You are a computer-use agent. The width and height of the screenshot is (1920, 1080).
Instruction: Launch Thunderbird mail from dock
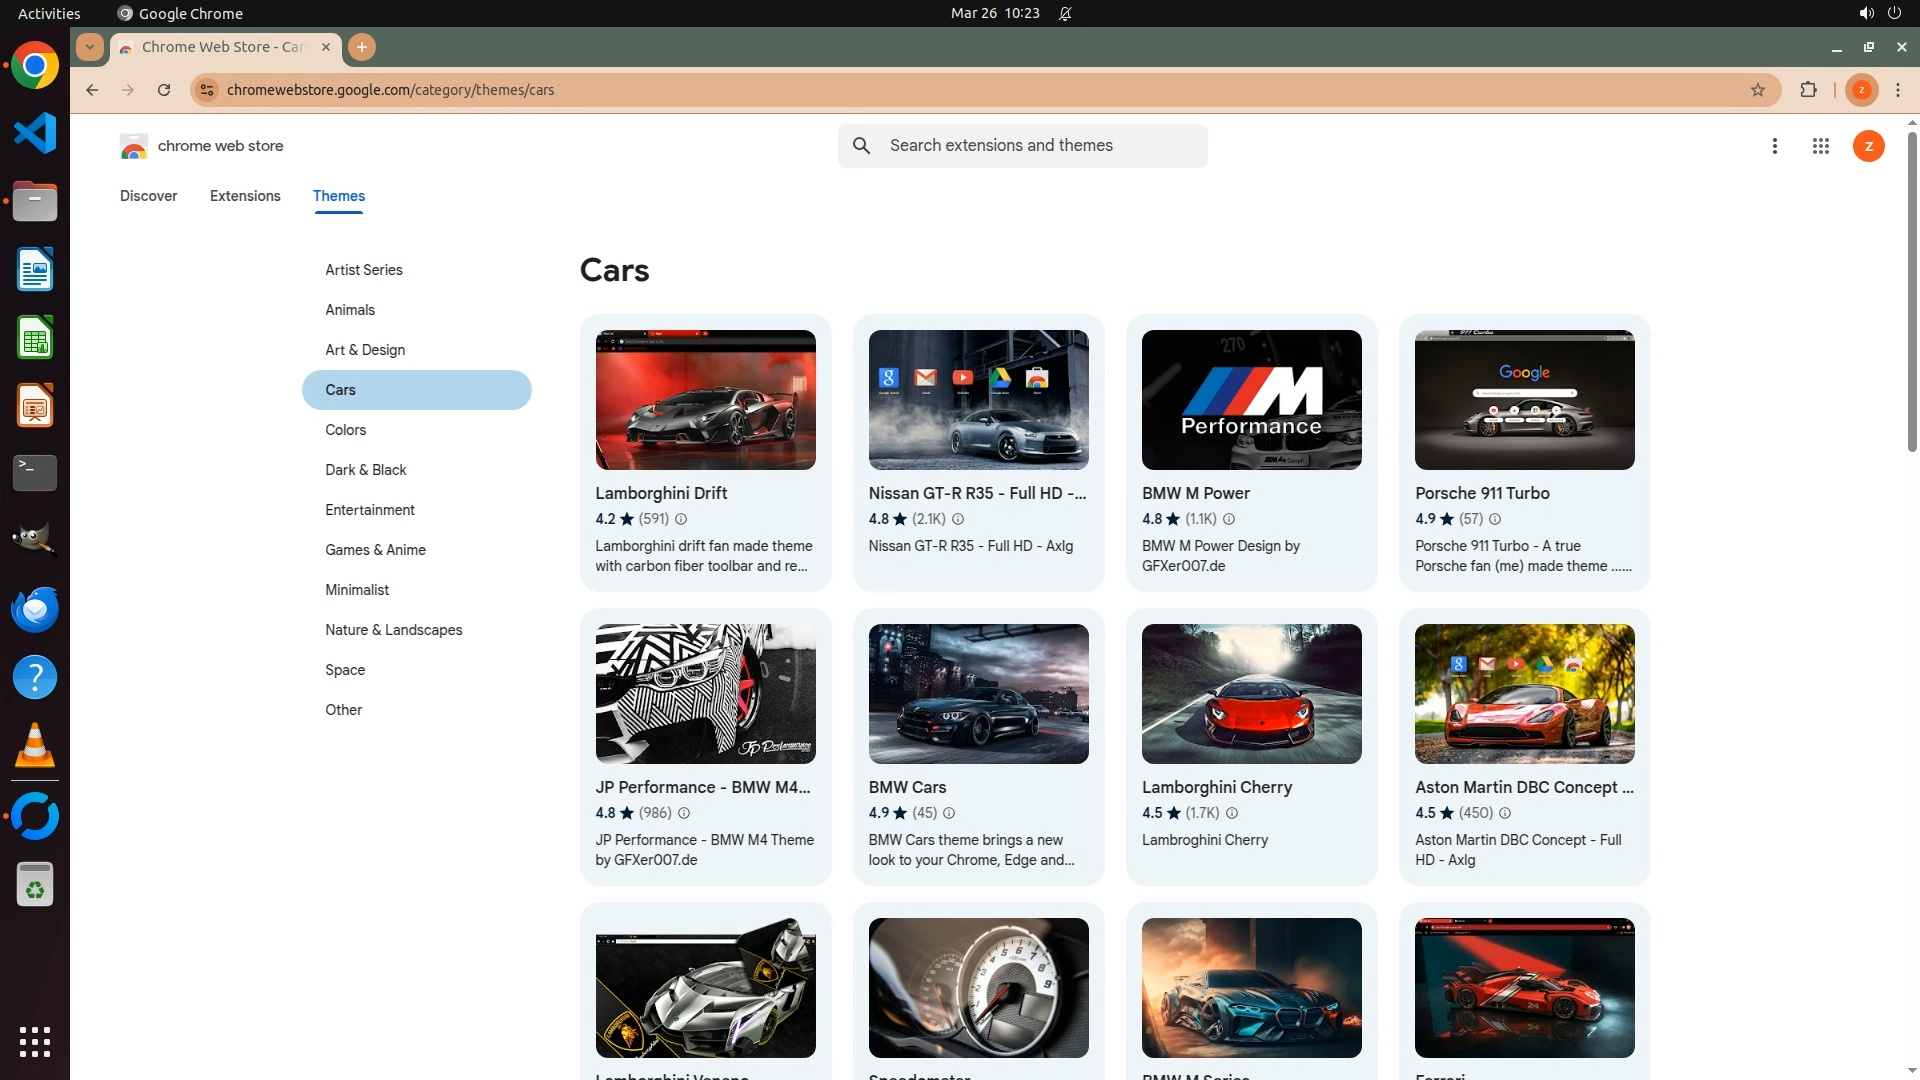tap(35, 609)
